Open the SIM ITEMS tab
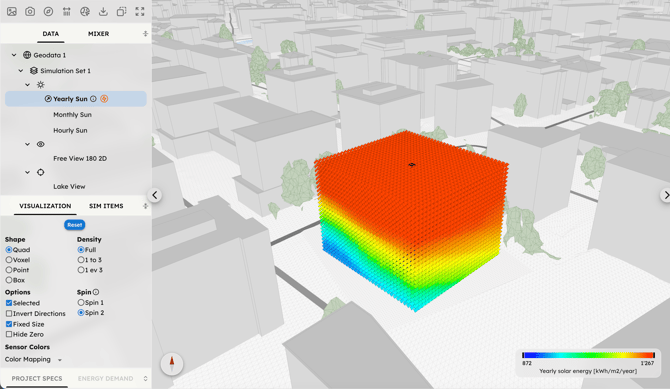The width and height of the screenshot is (670, 389). (x=106, y=206)
